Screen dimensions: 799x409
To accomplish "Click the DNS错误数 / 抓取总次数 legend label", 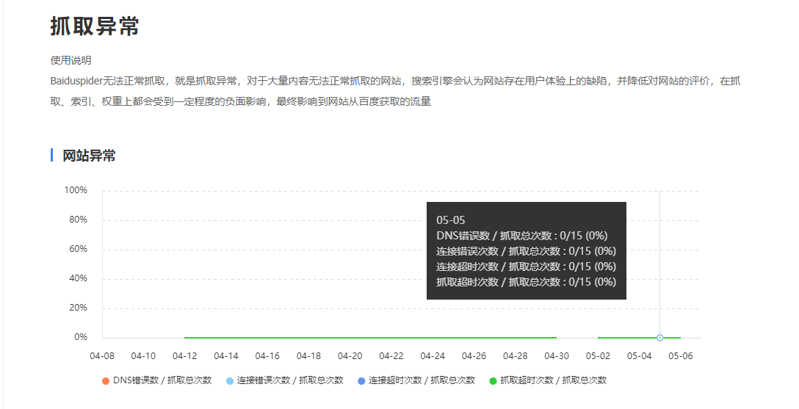I will tap(162, 380).
